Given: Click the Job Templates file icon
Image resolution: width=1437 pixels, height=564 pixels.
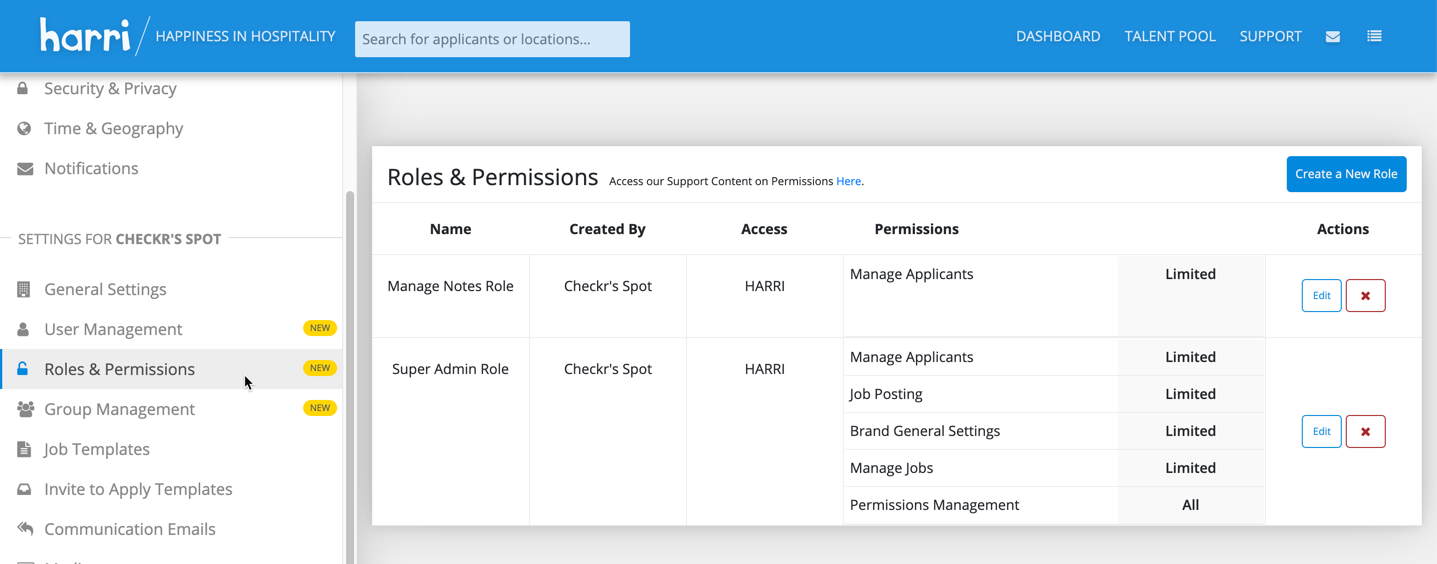Looking at the screenshot, I should [x=24, y=449].
